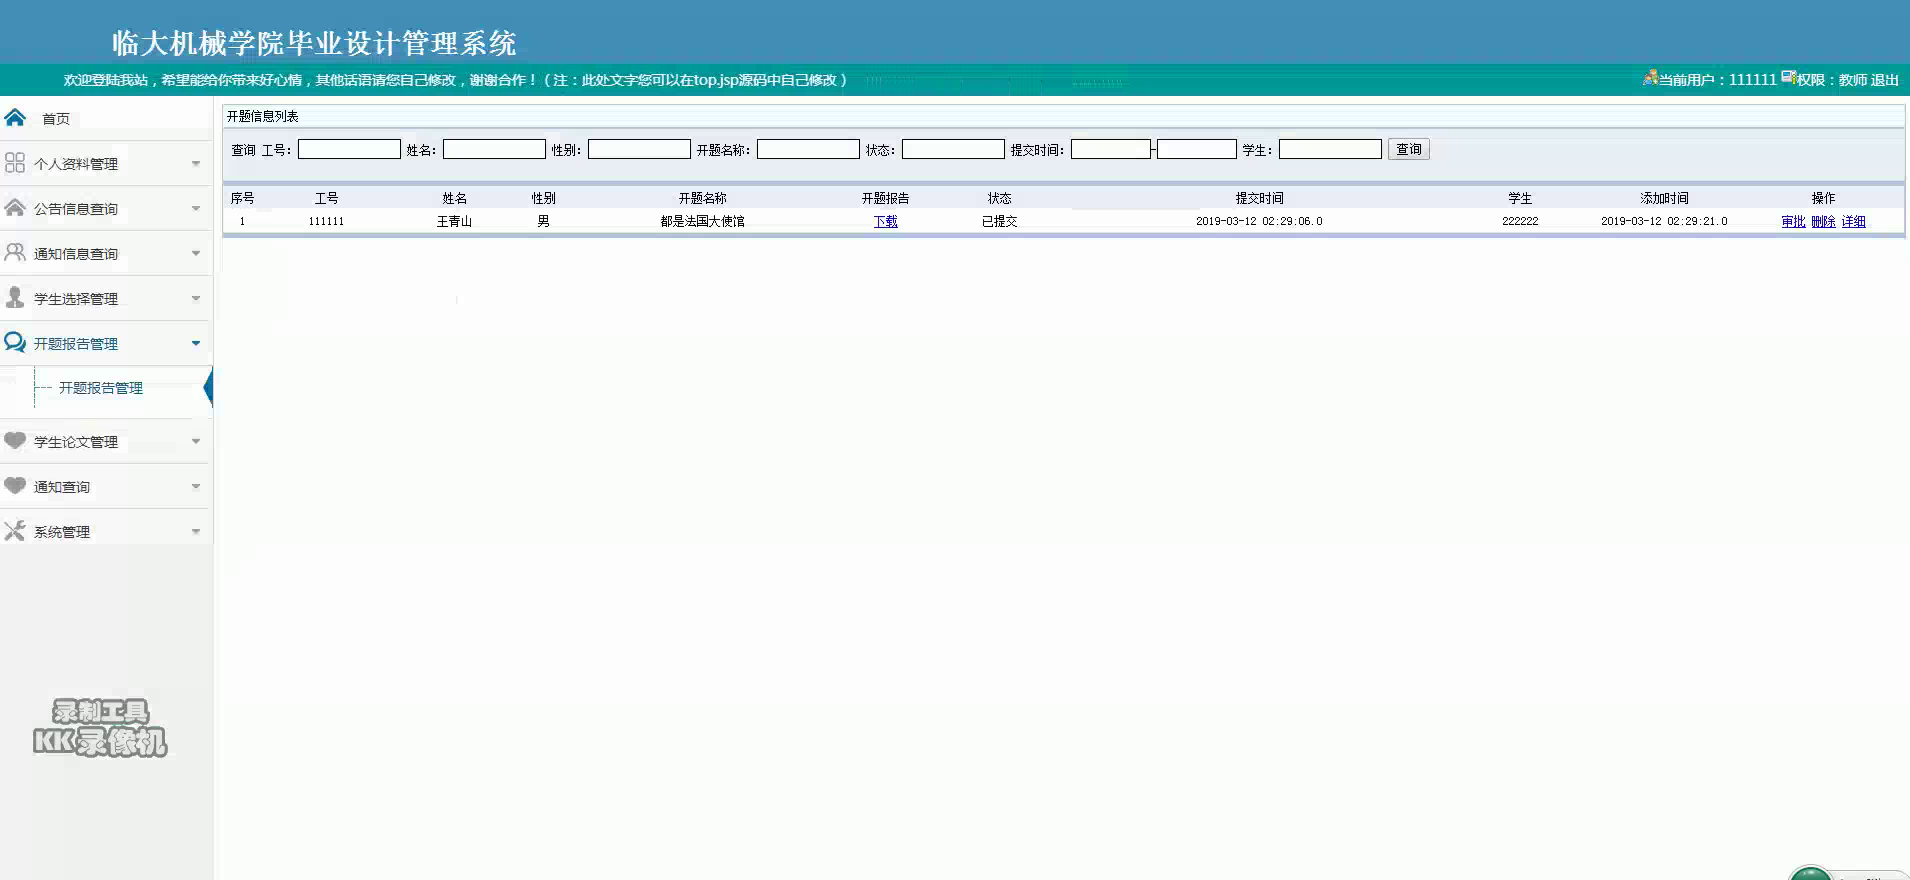Click the 工号 cell 111111 in table
This screenshot has height=880, width=1910.
pos(326,221)
